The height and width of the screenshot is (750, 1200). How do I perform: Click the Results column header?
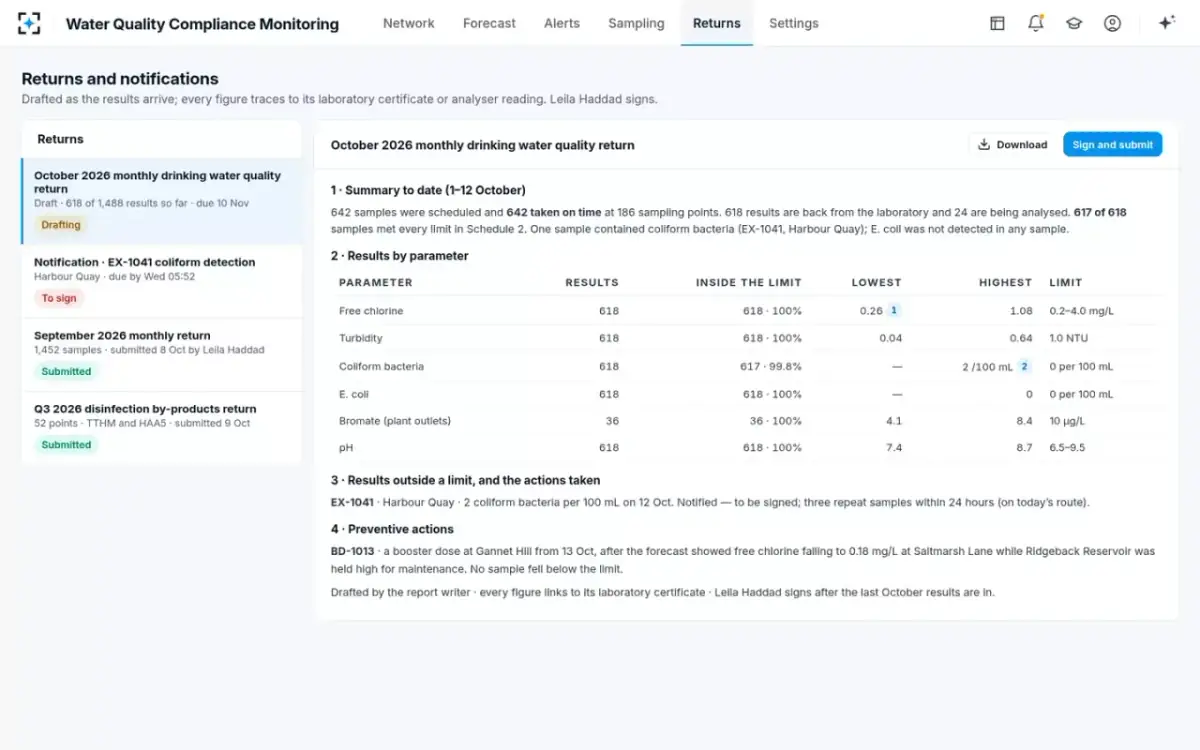click(592, 283)
